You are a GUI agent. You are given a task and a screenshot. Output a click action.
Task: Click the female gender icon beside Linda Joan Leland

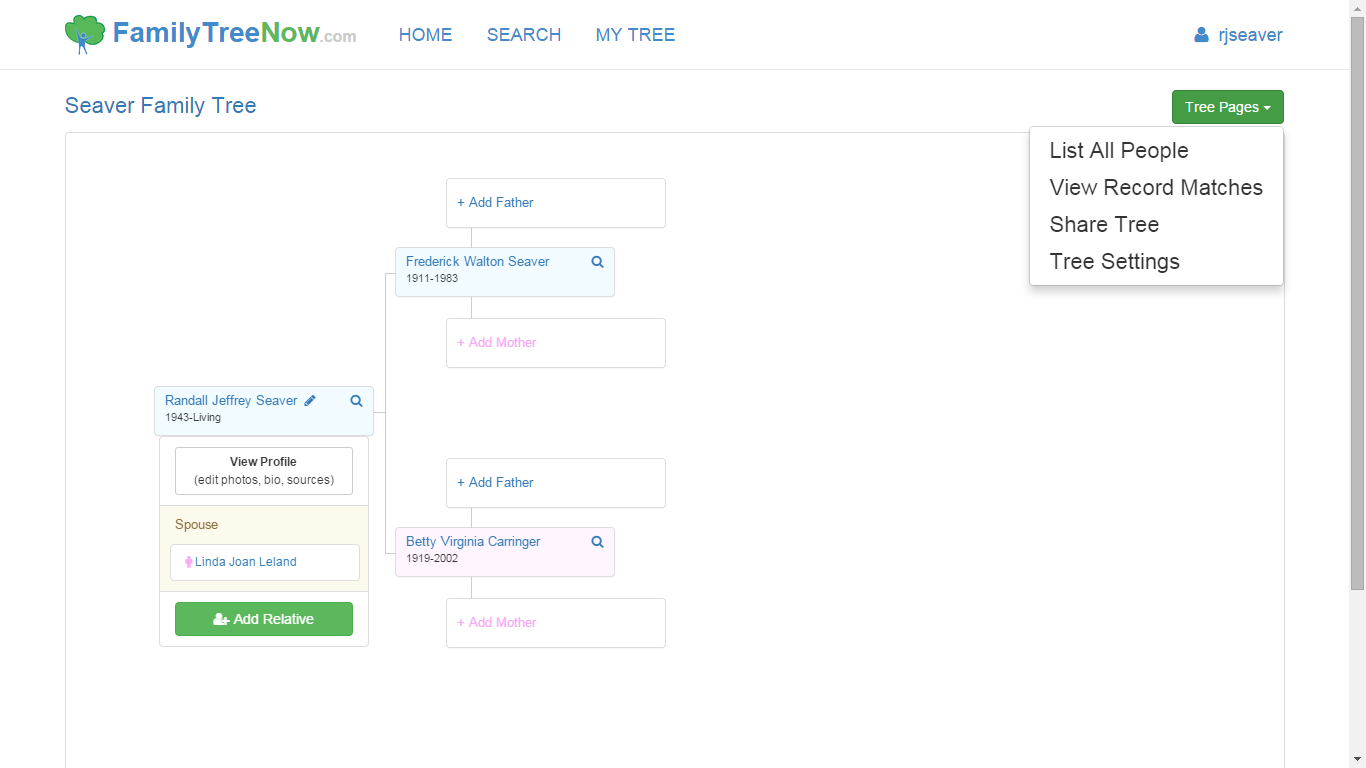coord(188,562)
